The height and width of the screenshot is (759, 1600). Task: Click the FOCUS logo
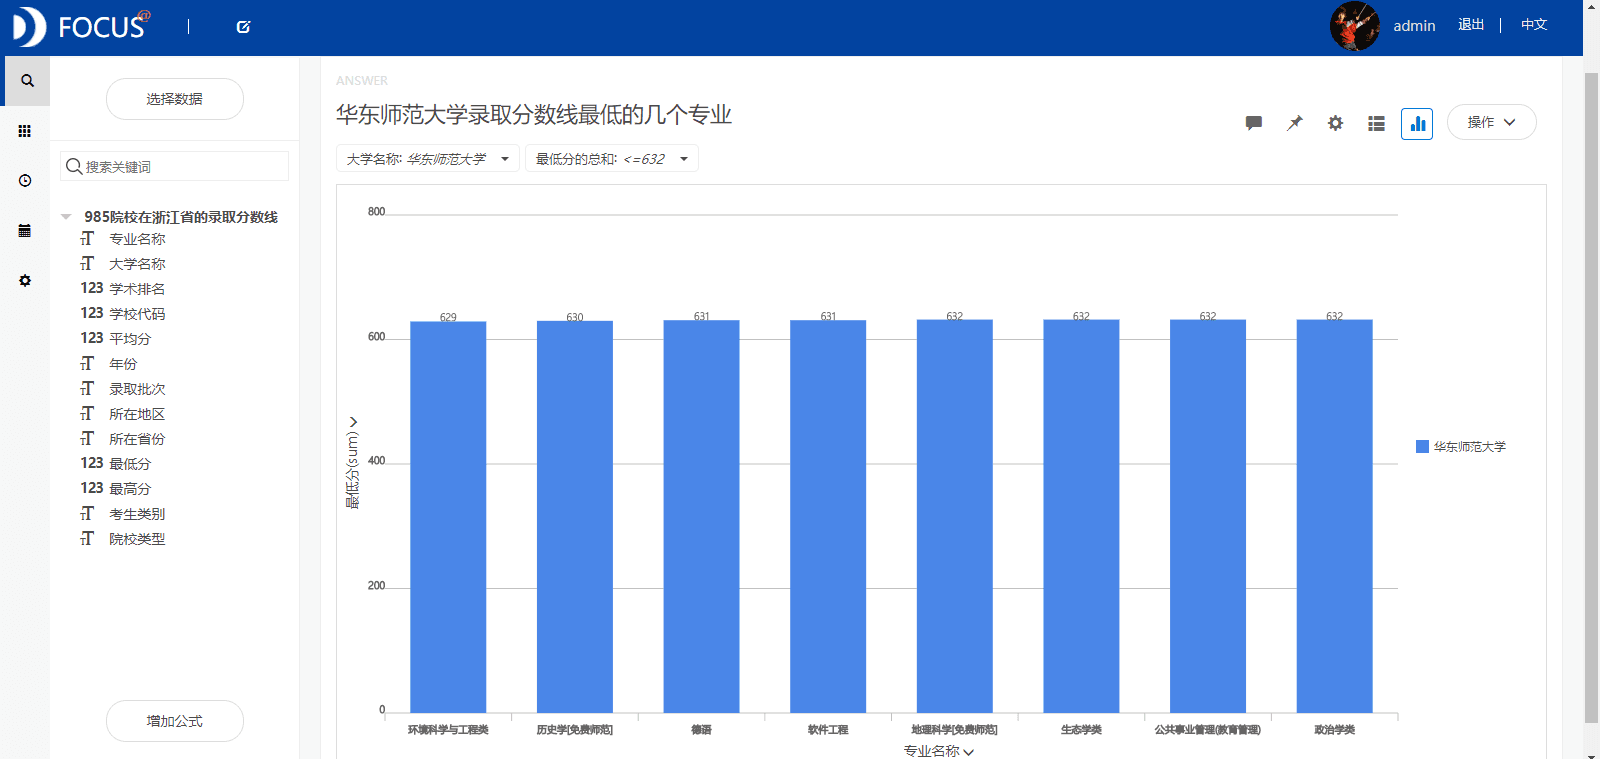click(x=80, y=26)
